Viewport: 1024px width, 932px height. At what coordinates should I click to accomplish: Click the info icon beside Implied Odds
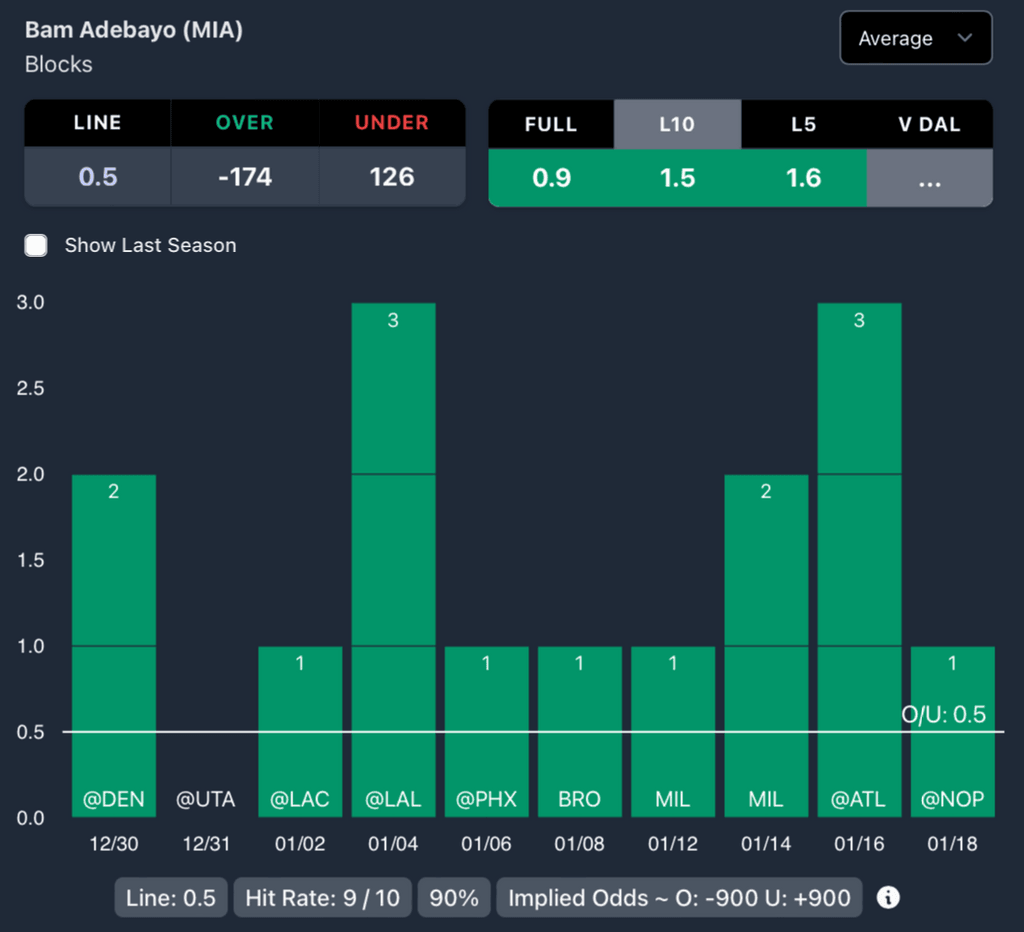coord(888,897)
